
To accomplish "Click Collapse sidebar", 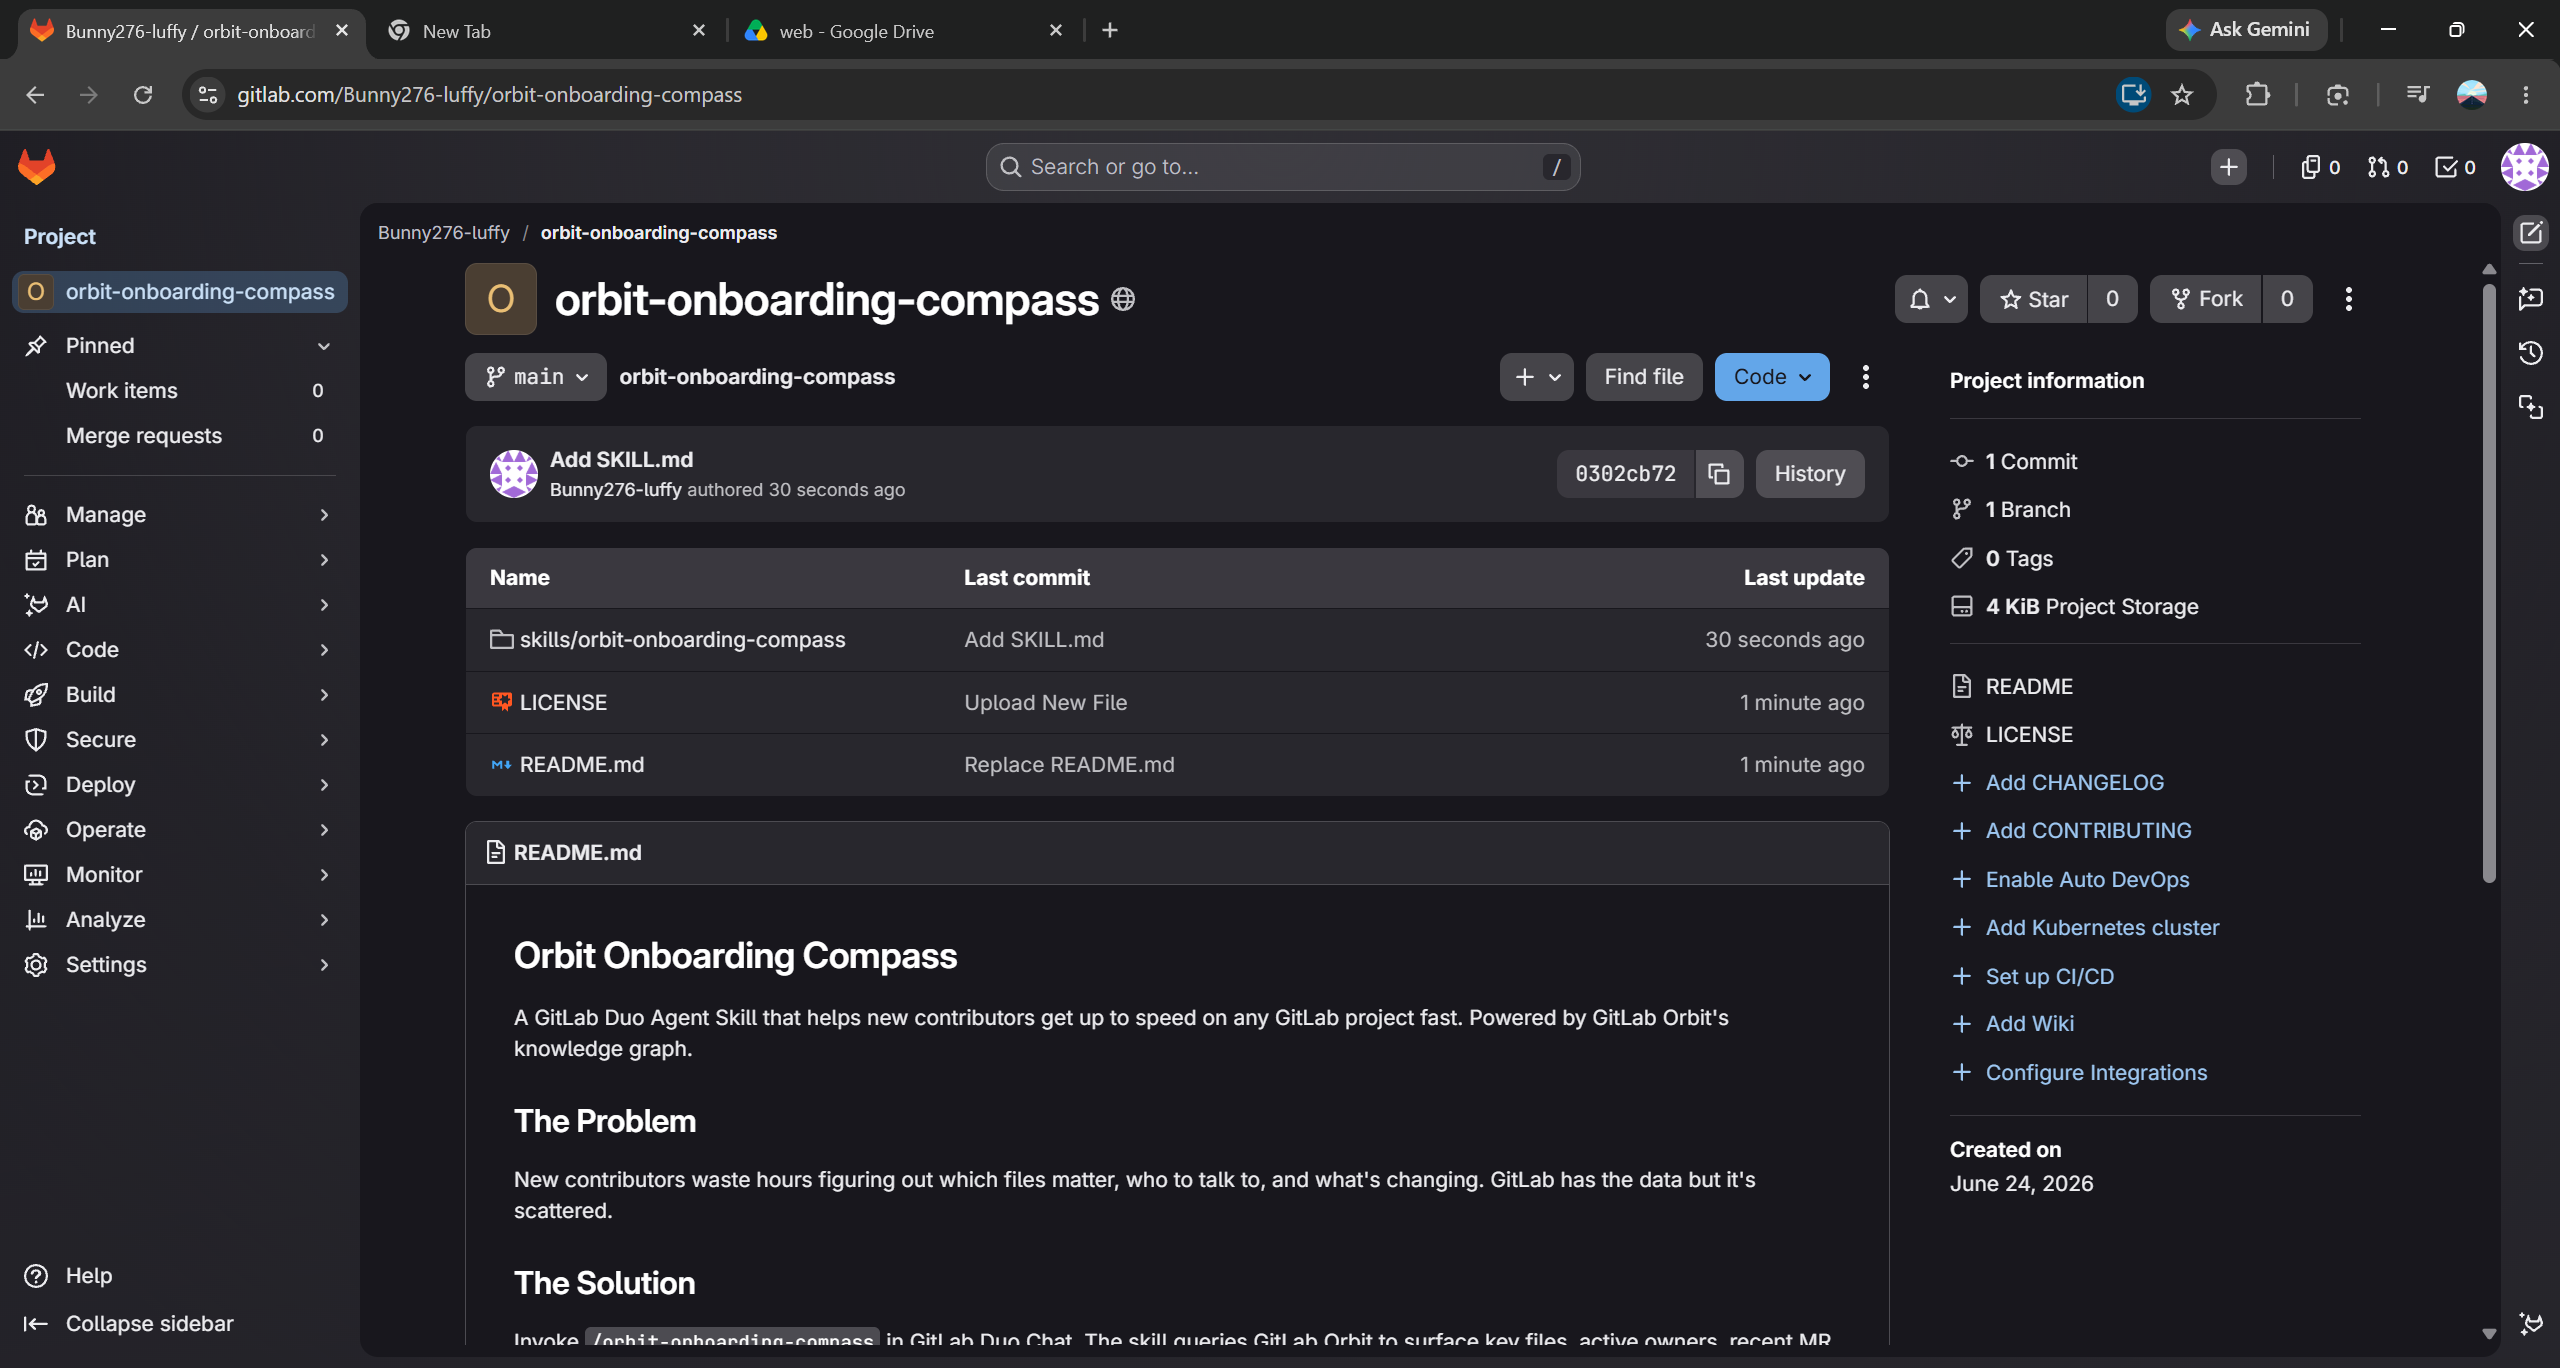I will [x=129, y=1324].
